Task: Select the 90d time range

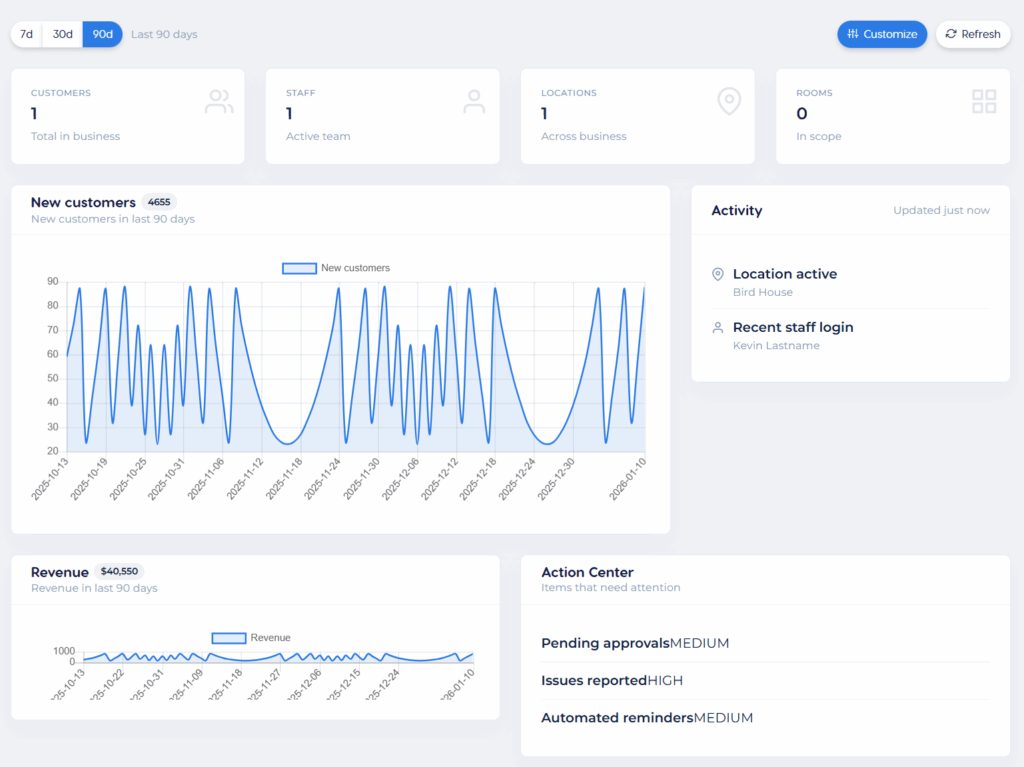Action: tap(102, 34)
